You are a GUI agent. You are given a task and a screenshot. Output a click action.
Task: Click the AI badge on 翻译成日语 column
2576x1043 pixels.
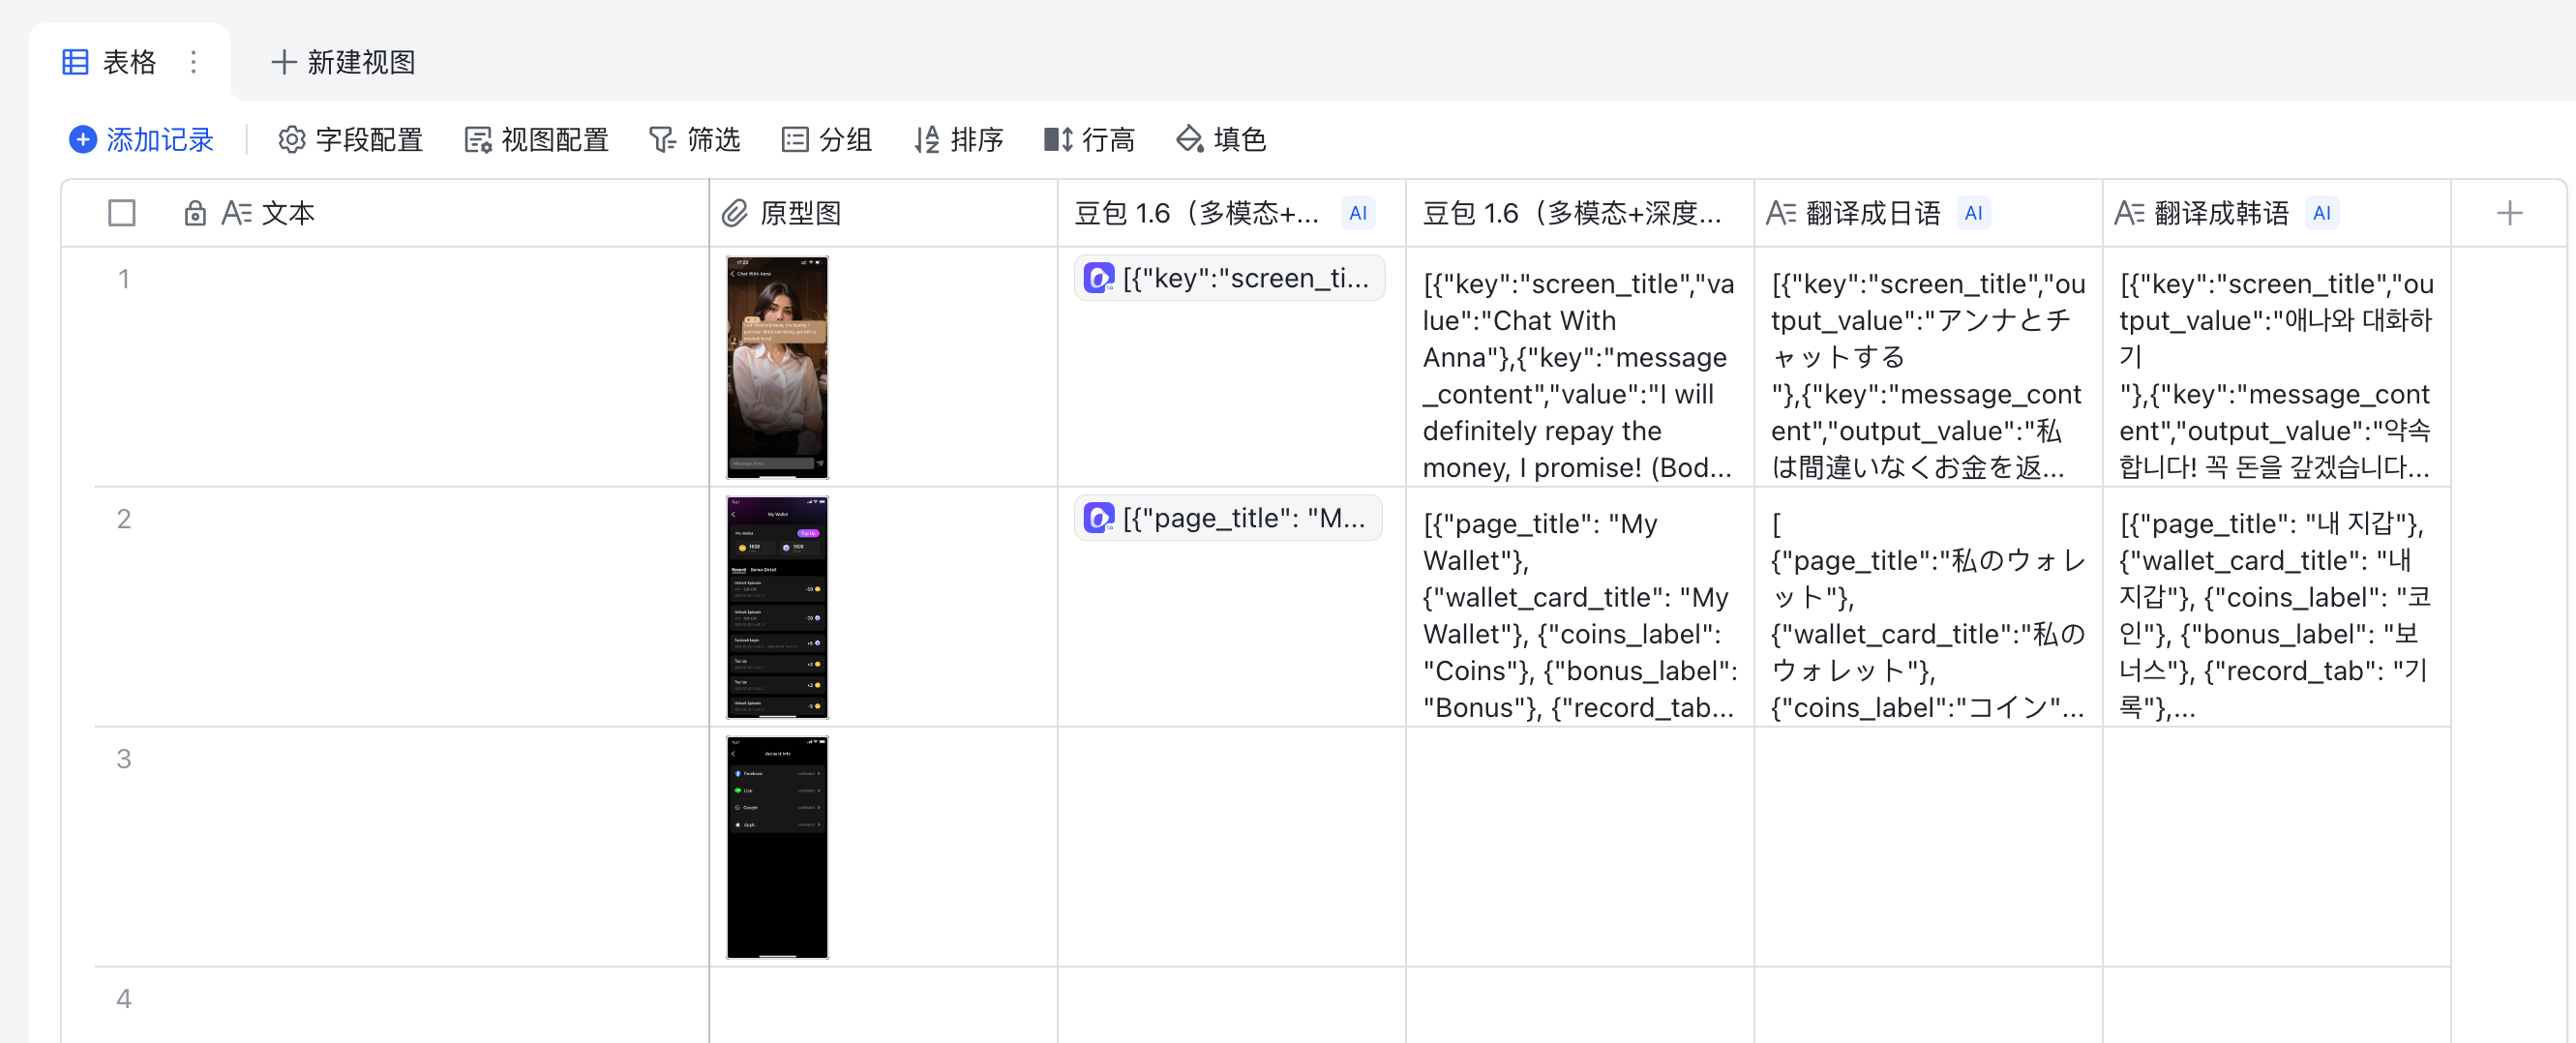coord(1973,213)
